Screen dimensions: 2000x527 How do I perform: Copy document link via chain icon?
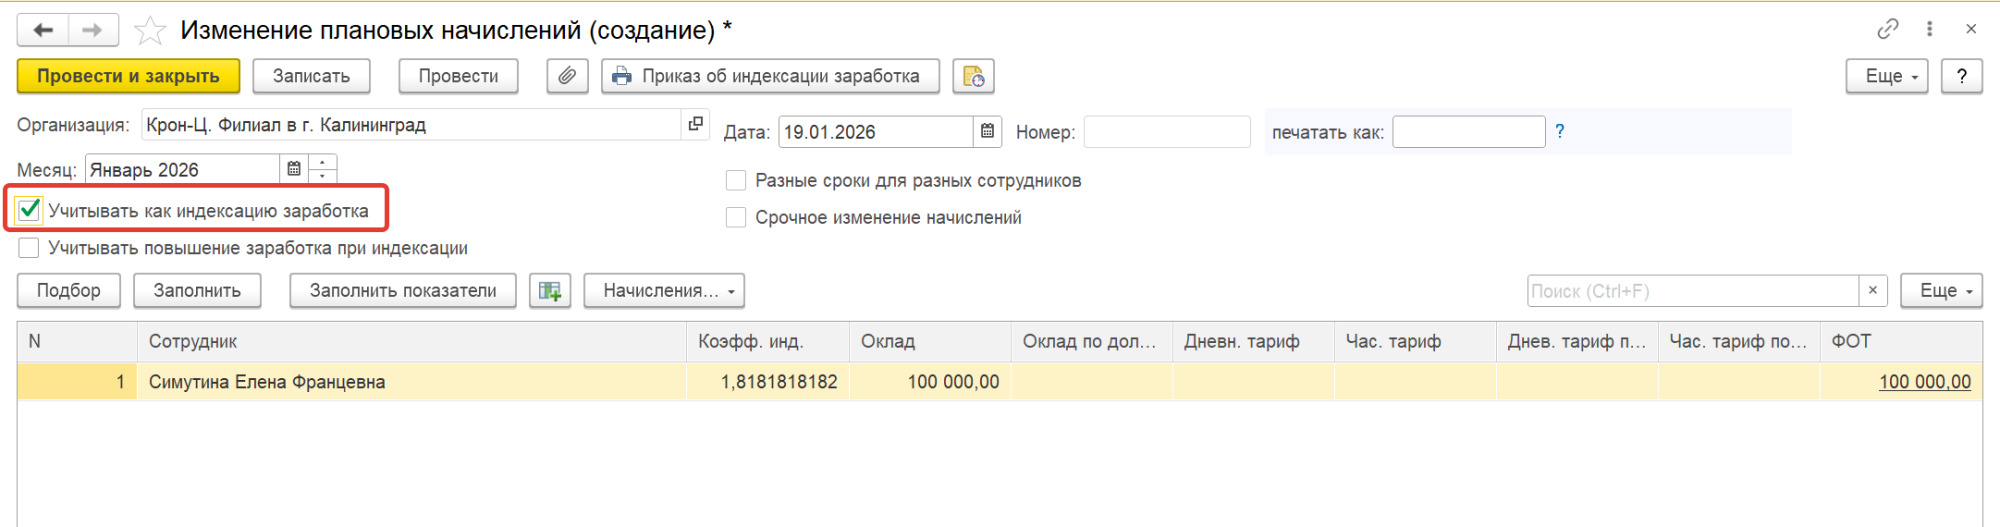(1887, 29)
